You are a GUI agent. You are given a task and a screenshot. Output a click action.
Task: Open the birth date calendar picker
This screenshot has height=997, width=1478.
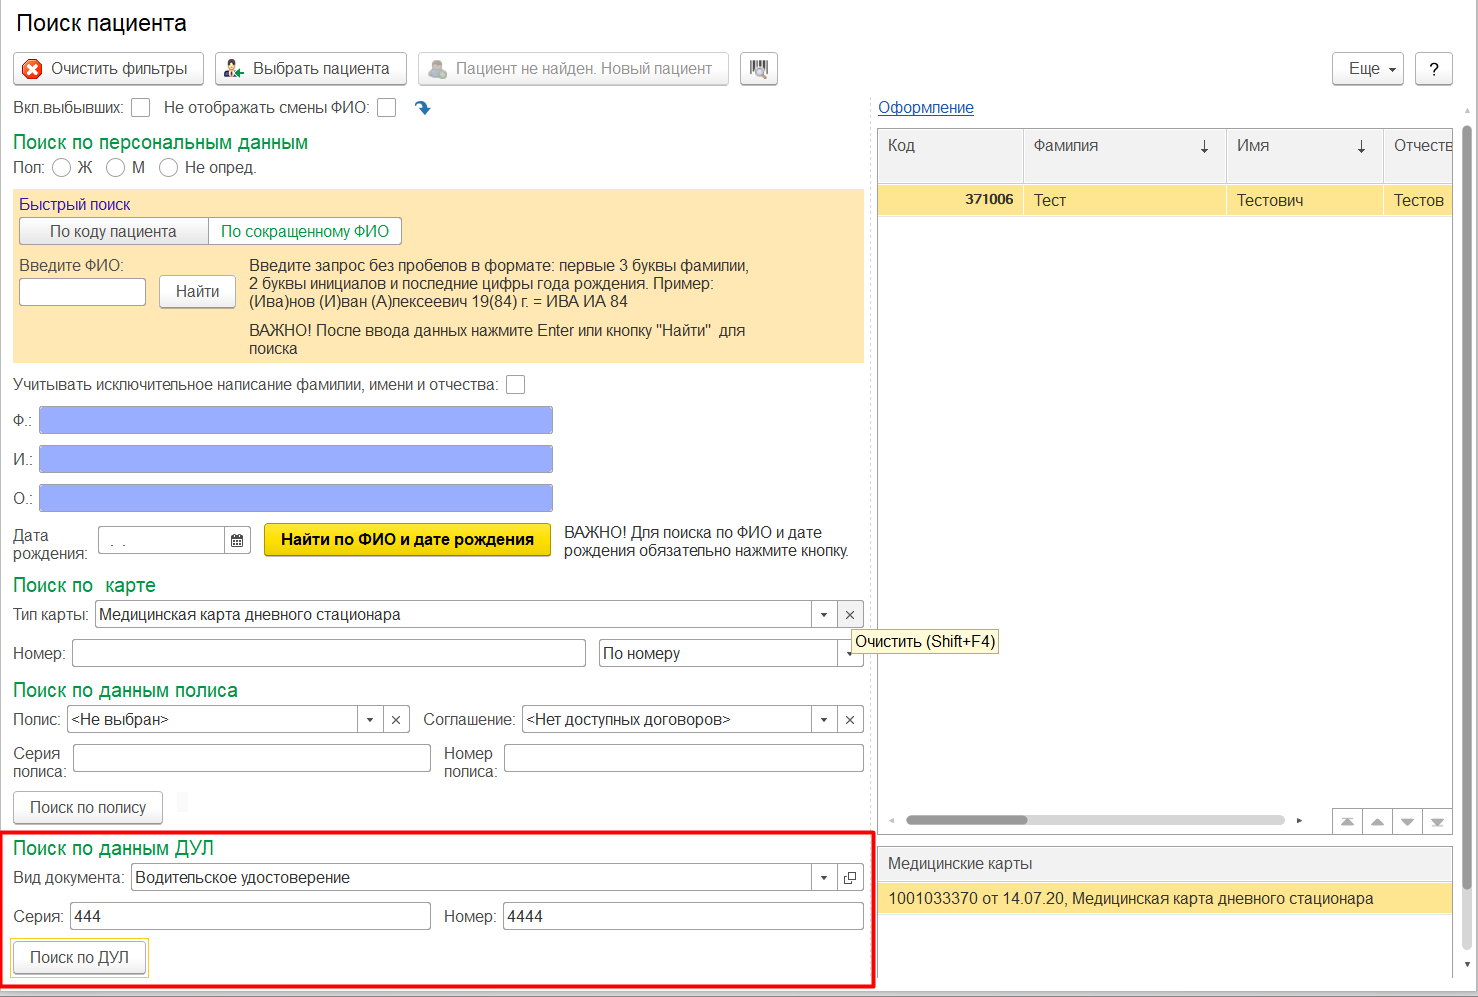coord(237,541)
